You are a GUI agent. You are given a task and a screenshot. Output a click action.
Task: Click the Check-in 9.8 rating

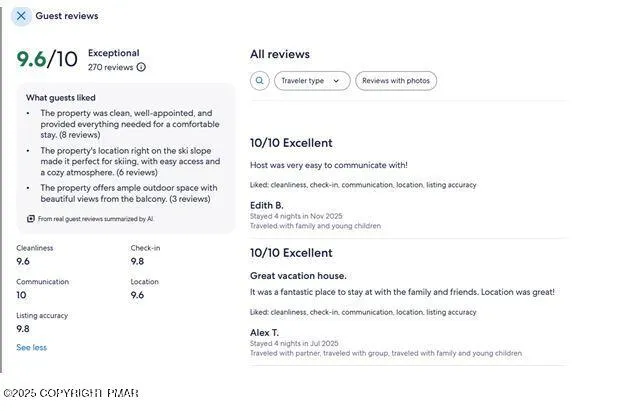pyautogui.click(x=138, y=262)
